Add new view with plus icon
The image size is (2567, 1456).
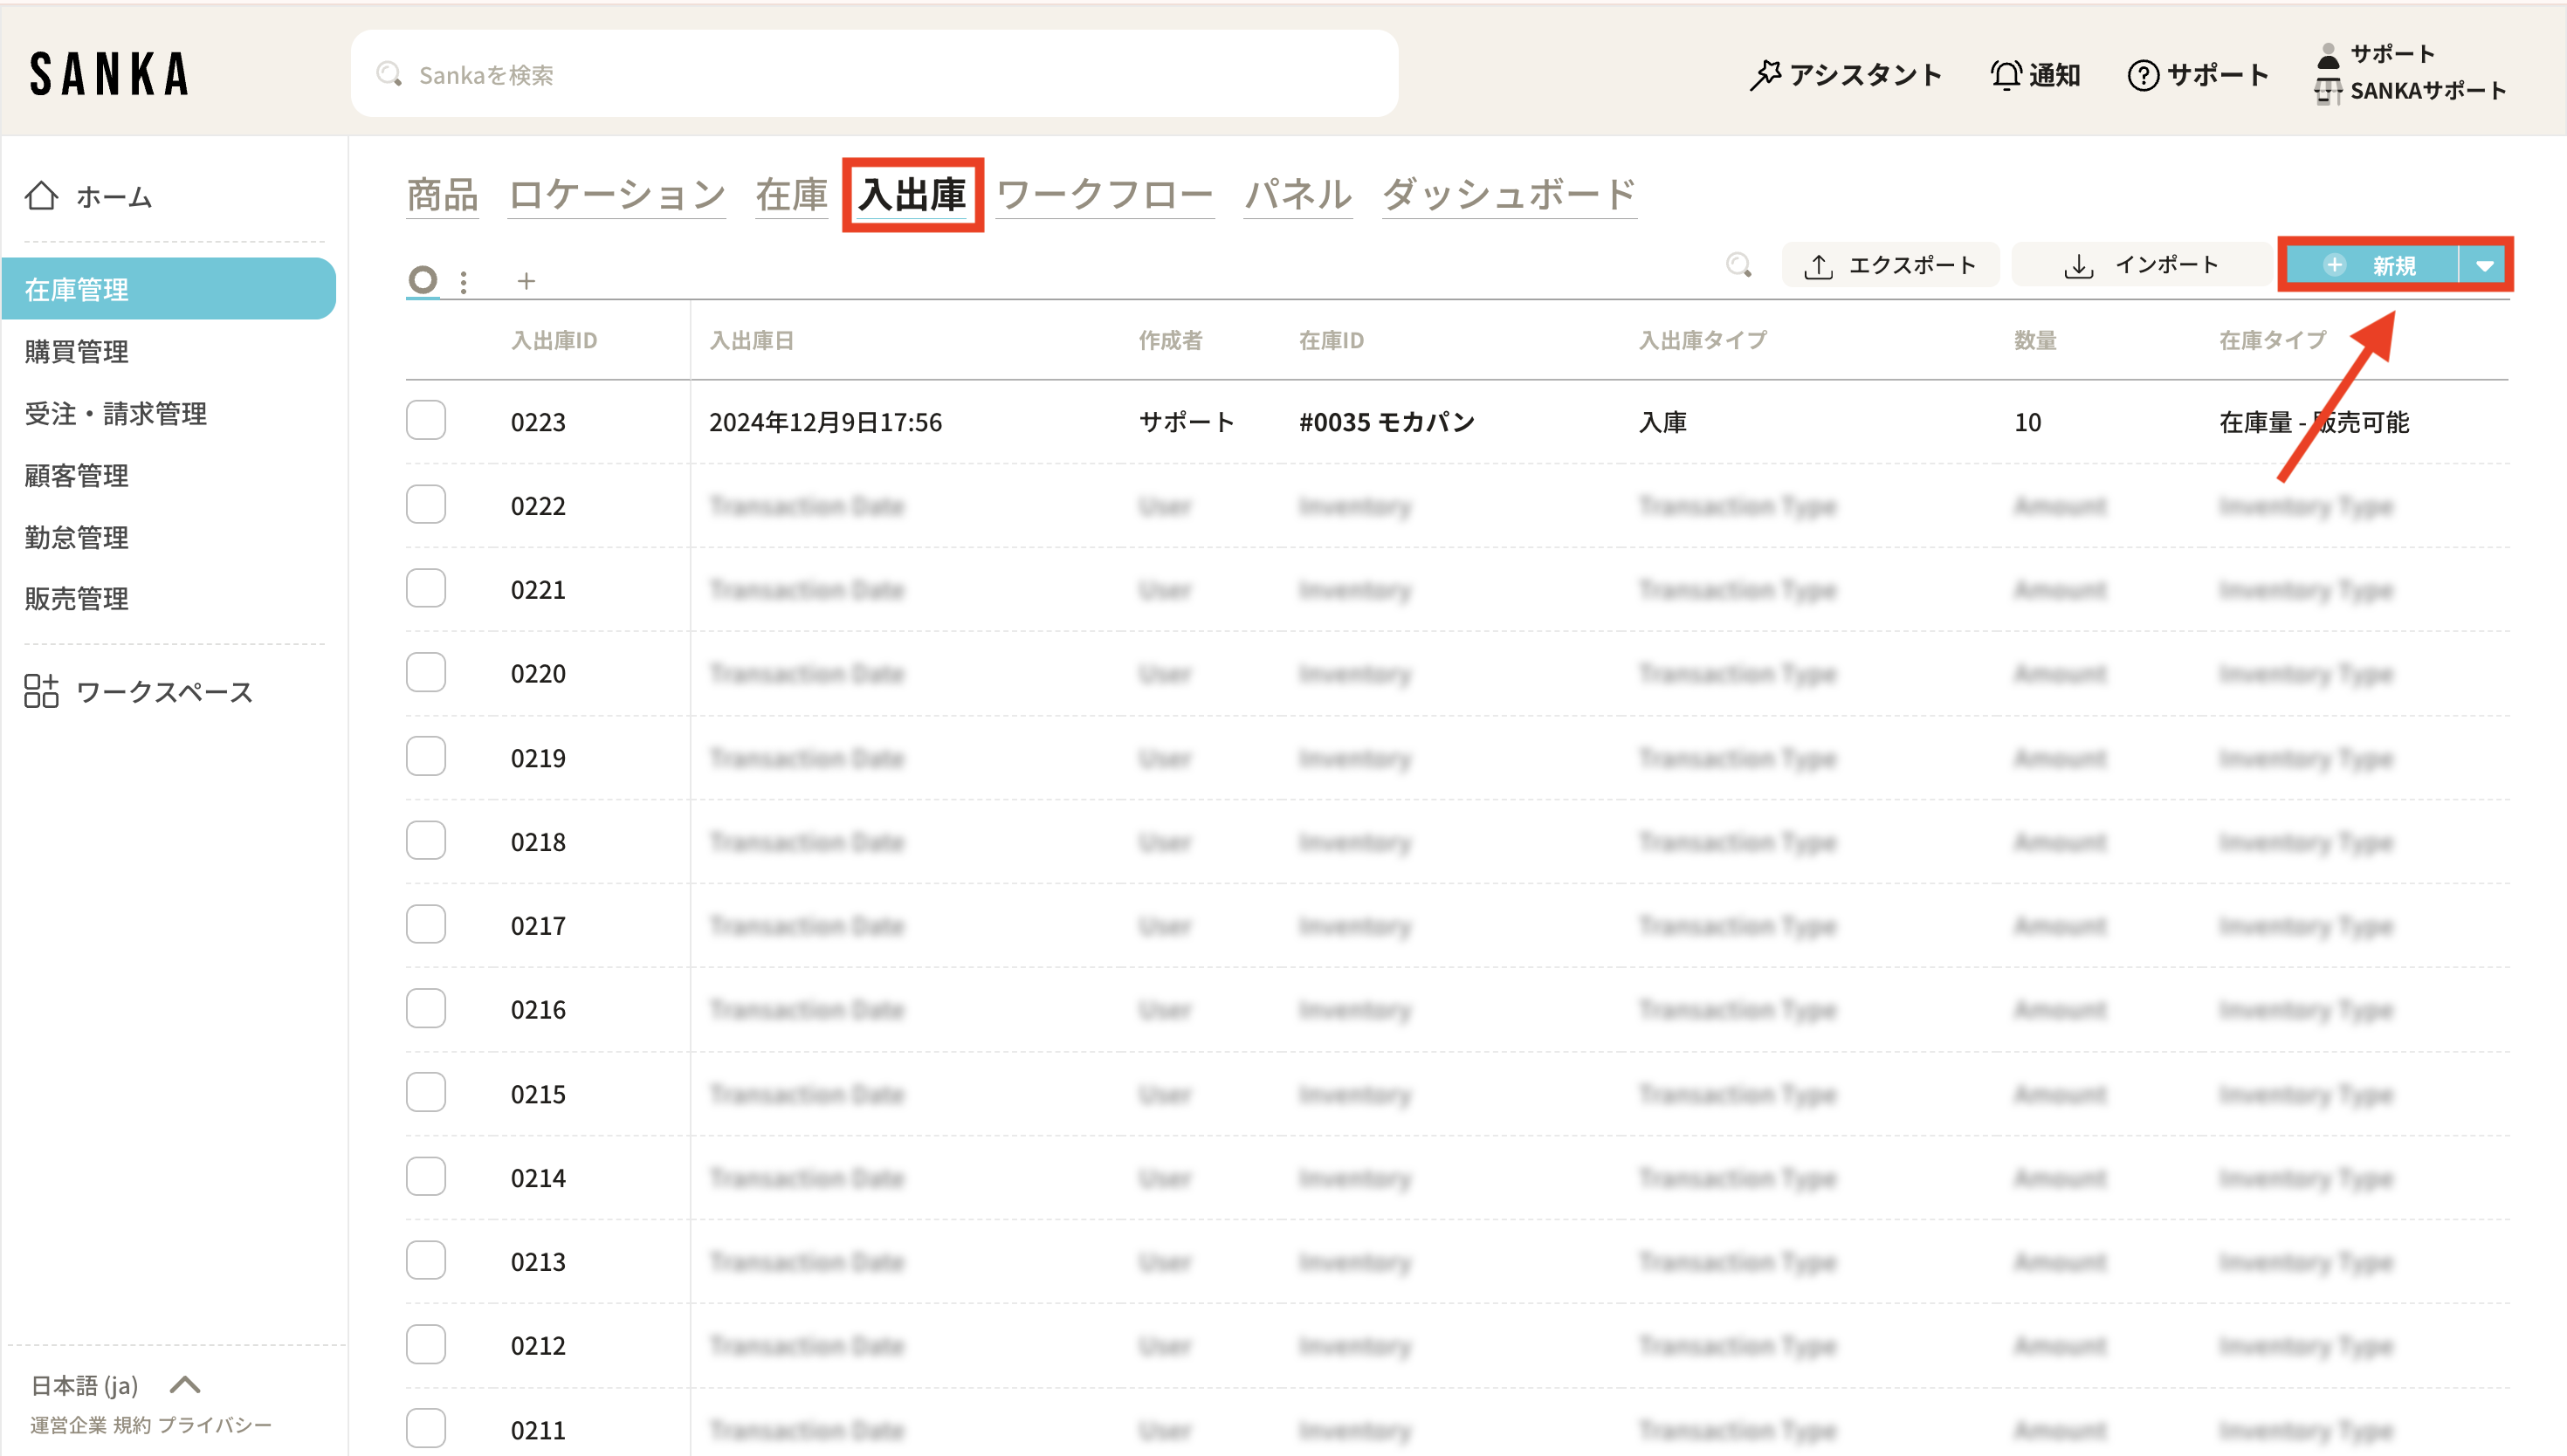pyautogui.click(x=526, y=282)
